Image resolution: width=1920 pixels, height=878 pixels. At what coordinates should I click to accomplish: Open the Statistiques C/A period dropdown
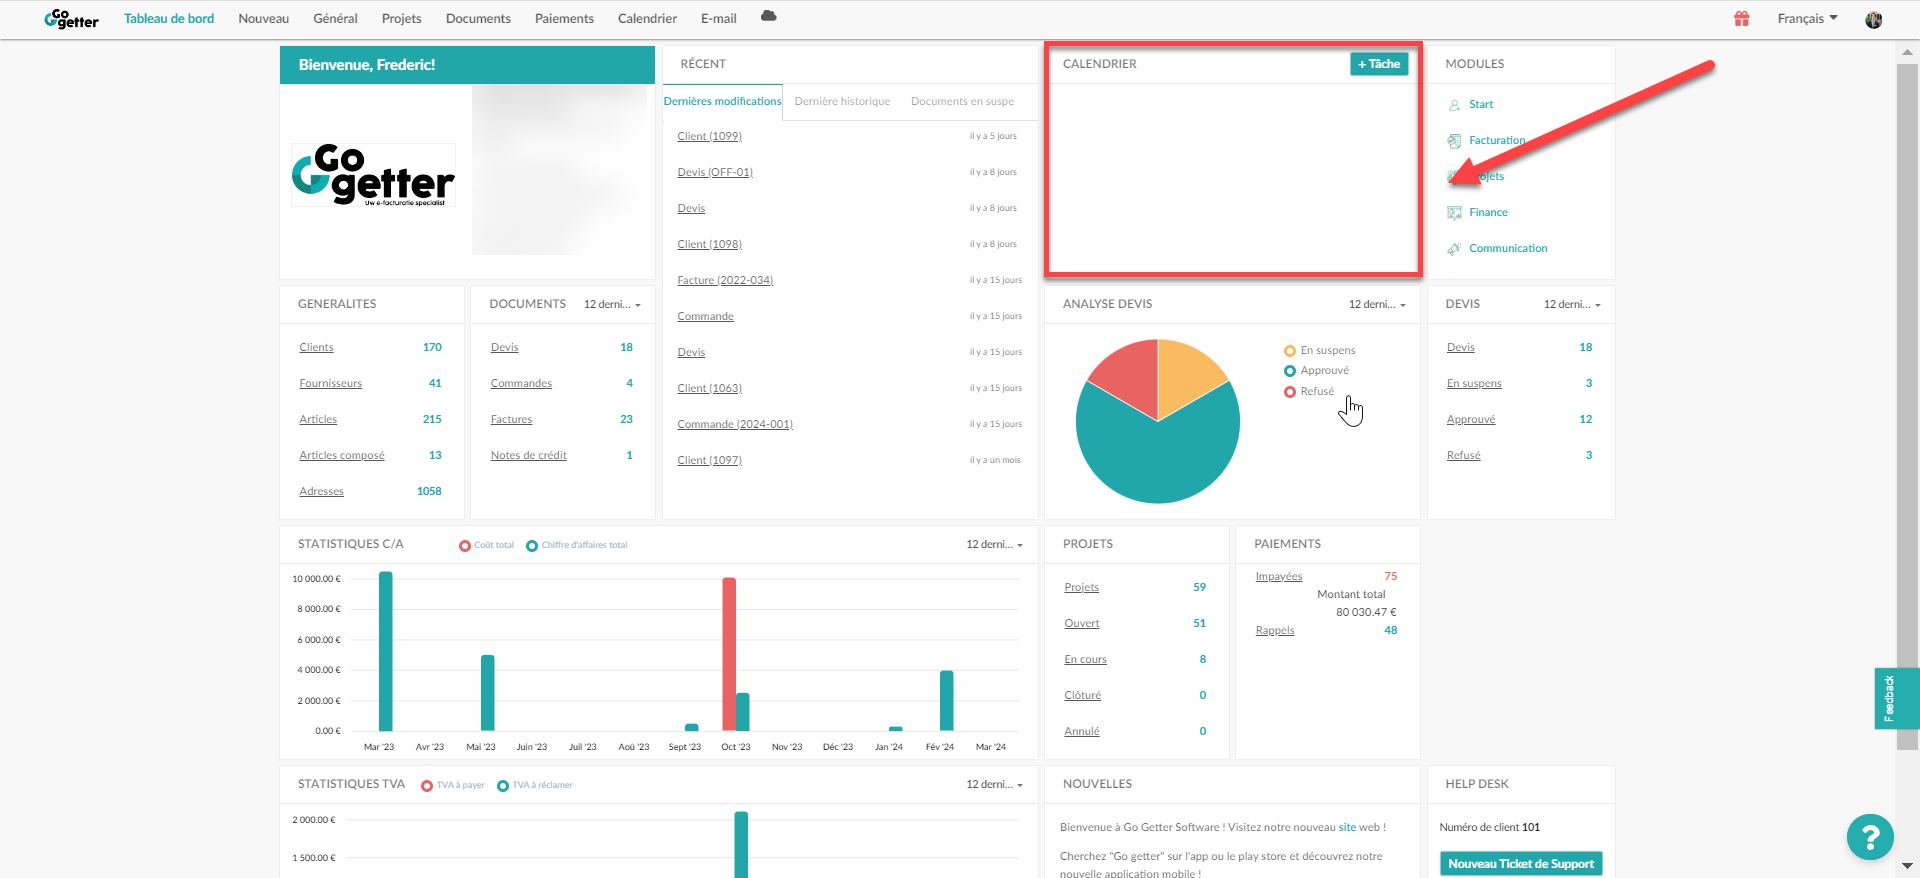coord(994,545)
